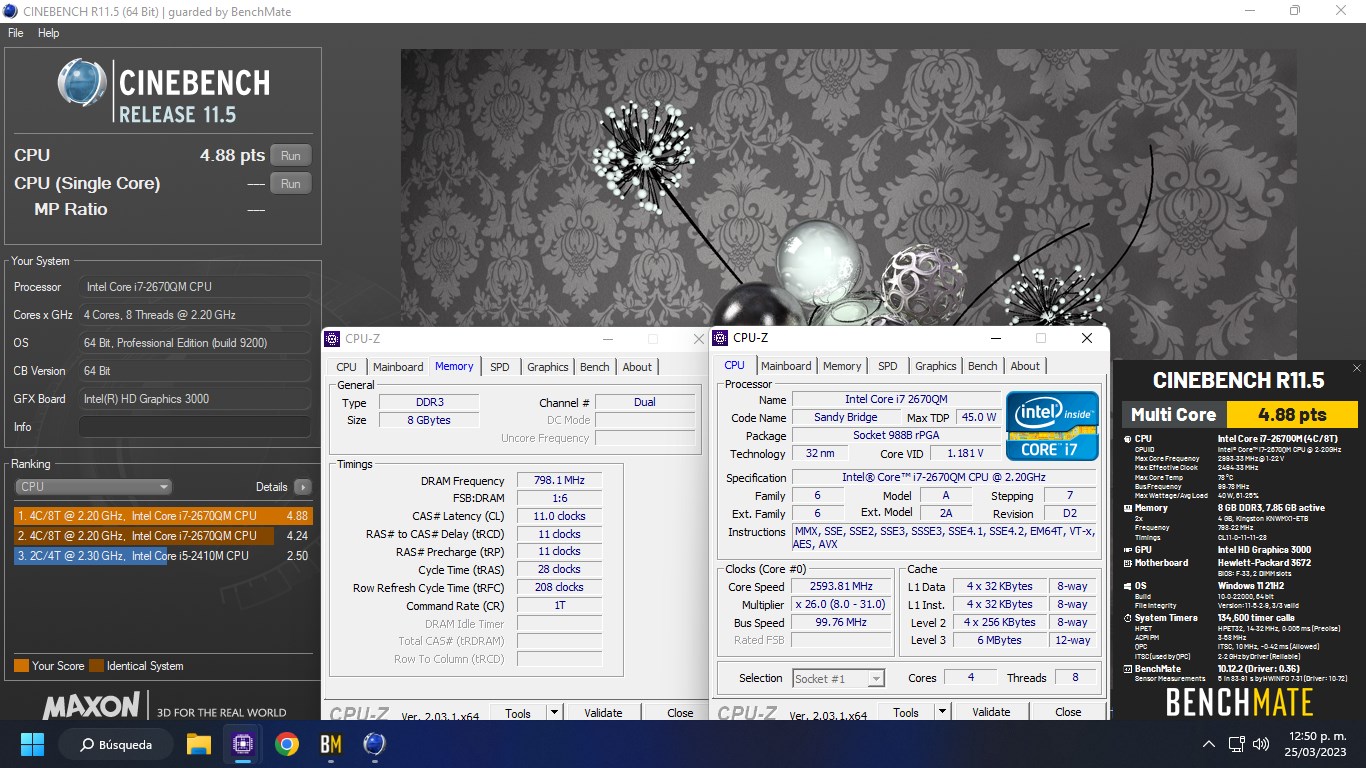This screenshot has height=768, width=1366.
Task: Click the DRAM Frequency value 798.1 MHz
Action: coord(559,481)
